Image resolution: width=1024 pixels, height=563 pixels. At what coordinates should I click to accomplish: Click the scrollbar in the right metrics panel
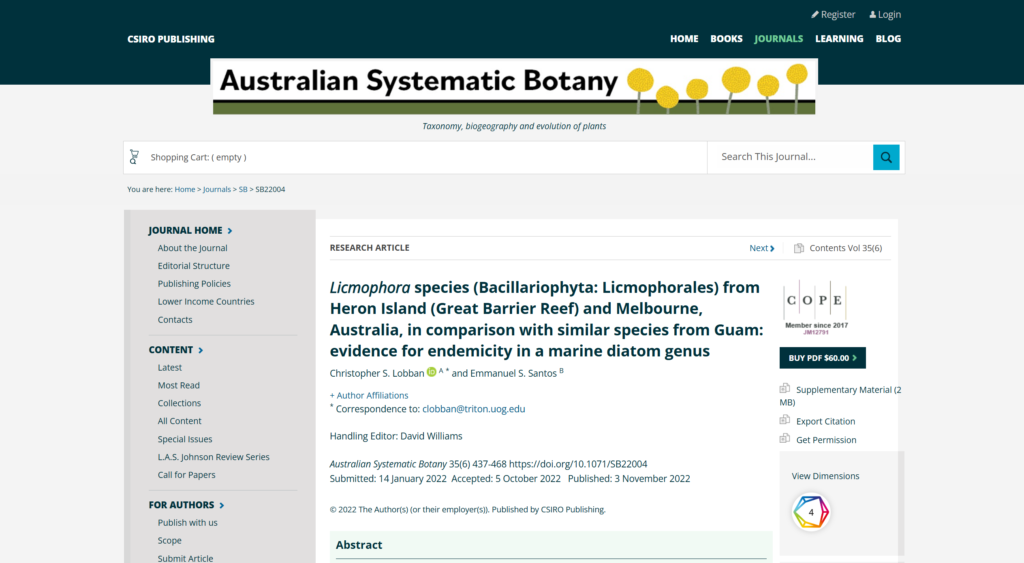(901, 503)
